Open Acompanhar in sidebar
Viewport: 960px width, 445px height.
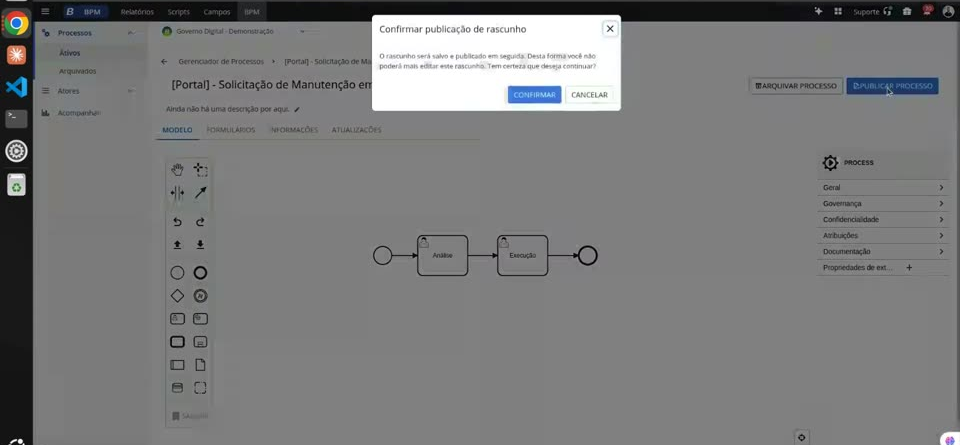coord(78,113)
